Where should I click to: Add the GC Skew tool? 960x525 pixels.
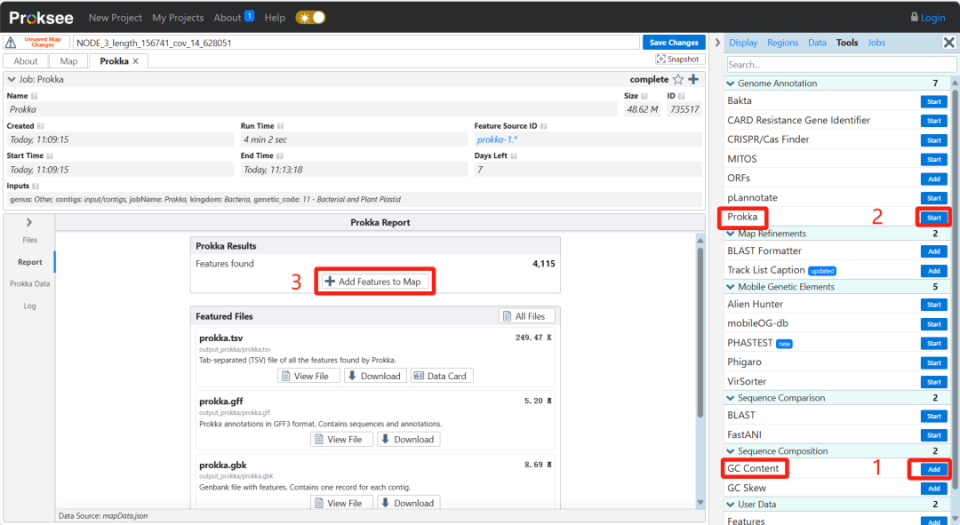click(934, 488)
